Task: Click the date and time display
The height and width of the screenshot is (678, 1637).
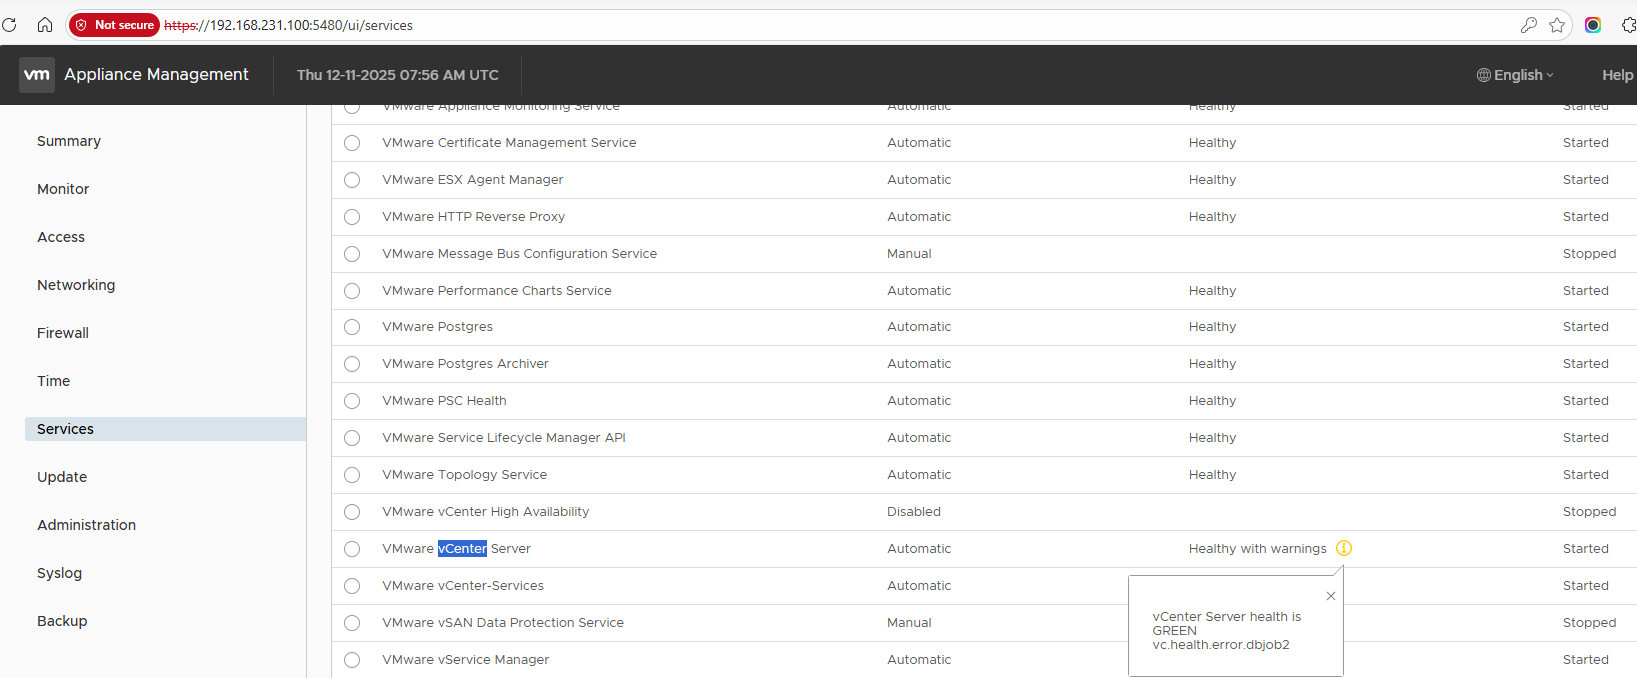Action: [x=397, y=75]
